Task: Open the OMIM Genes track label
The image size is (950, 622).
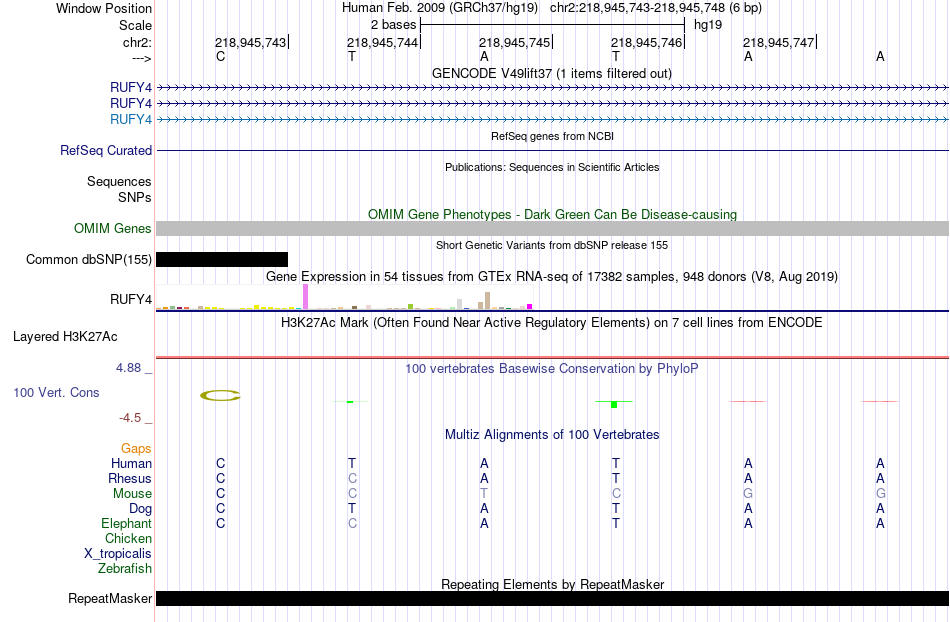Action: [x=113, y=228]
